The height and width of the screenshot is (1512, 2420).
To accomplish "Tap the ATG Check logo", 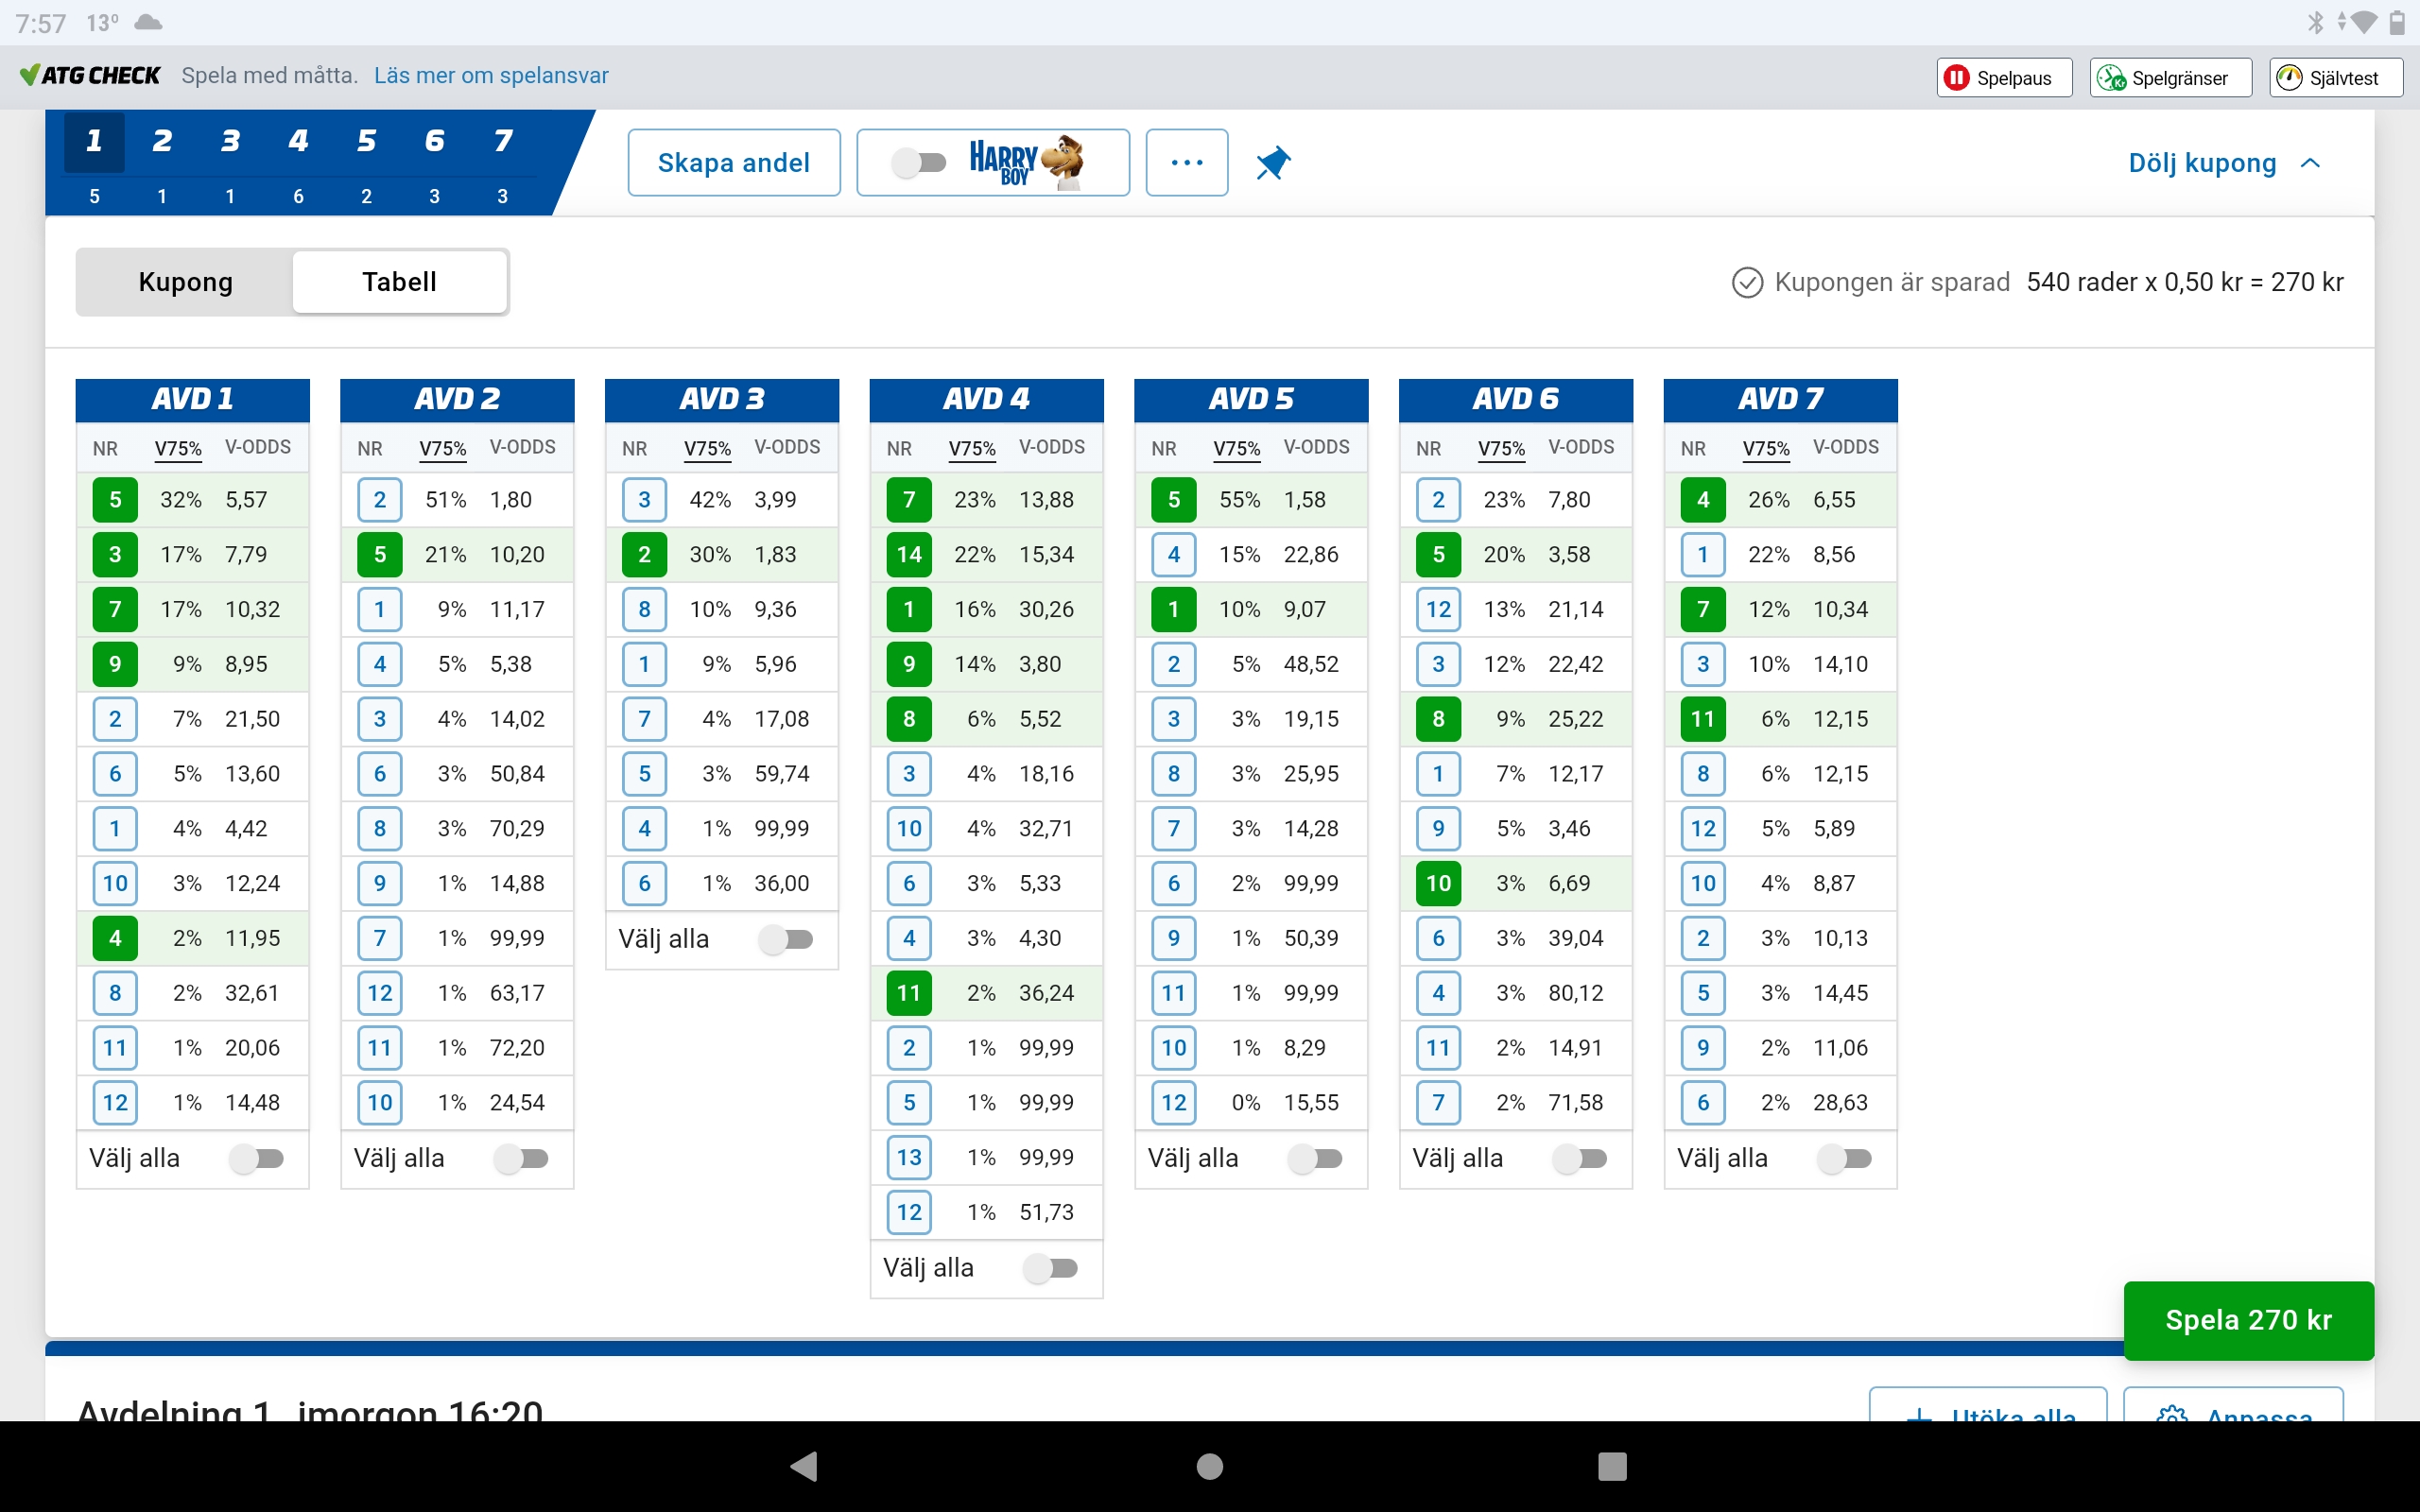I will click(90, 75).
